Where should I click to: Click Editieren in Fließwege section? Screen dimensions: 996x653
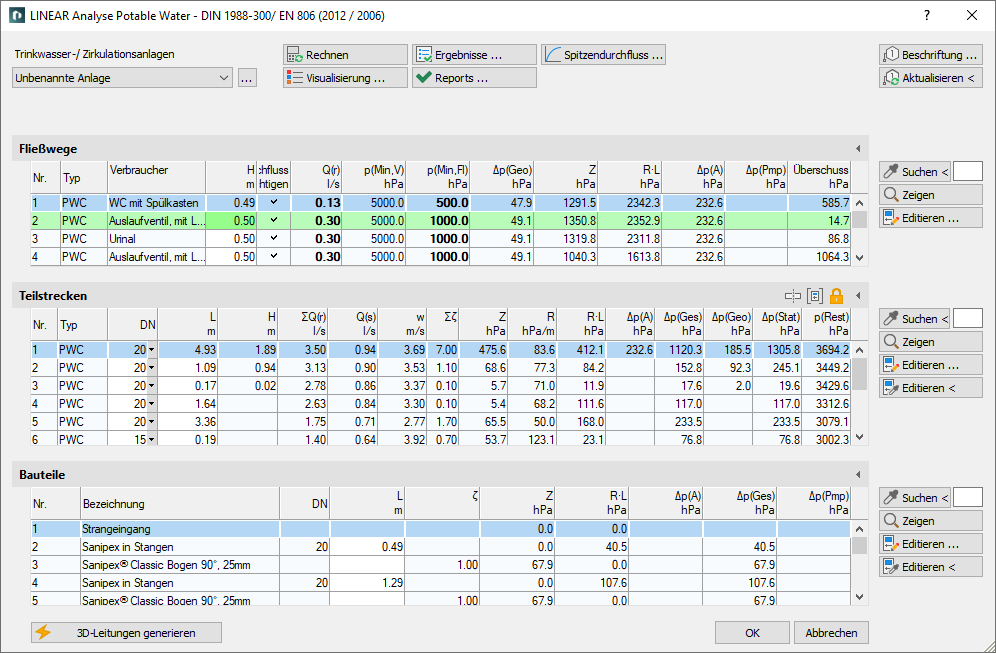931,217
